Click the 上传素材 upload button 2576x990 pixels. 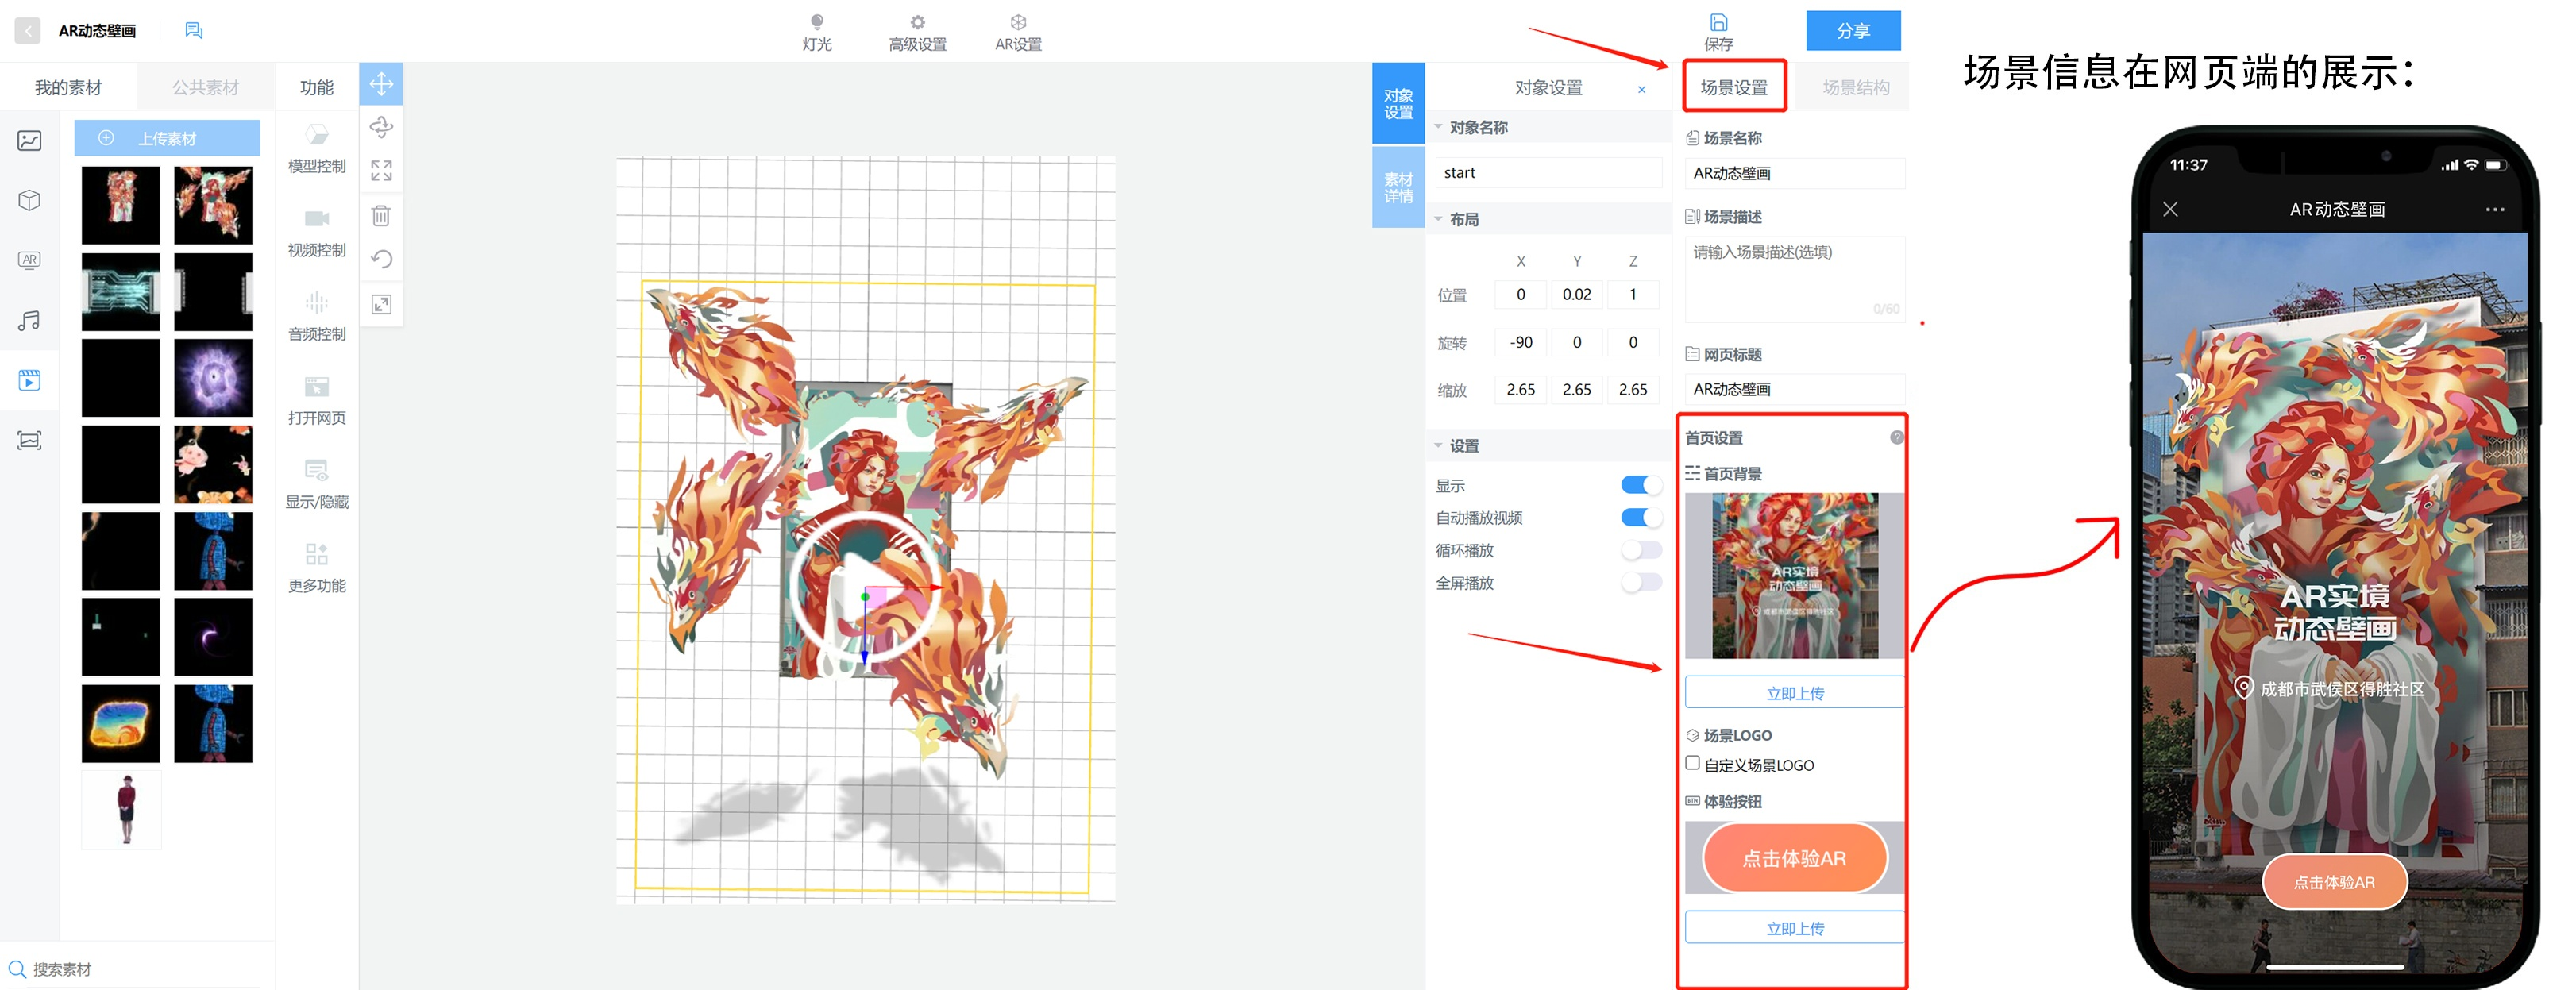click(x=167, y=138)
